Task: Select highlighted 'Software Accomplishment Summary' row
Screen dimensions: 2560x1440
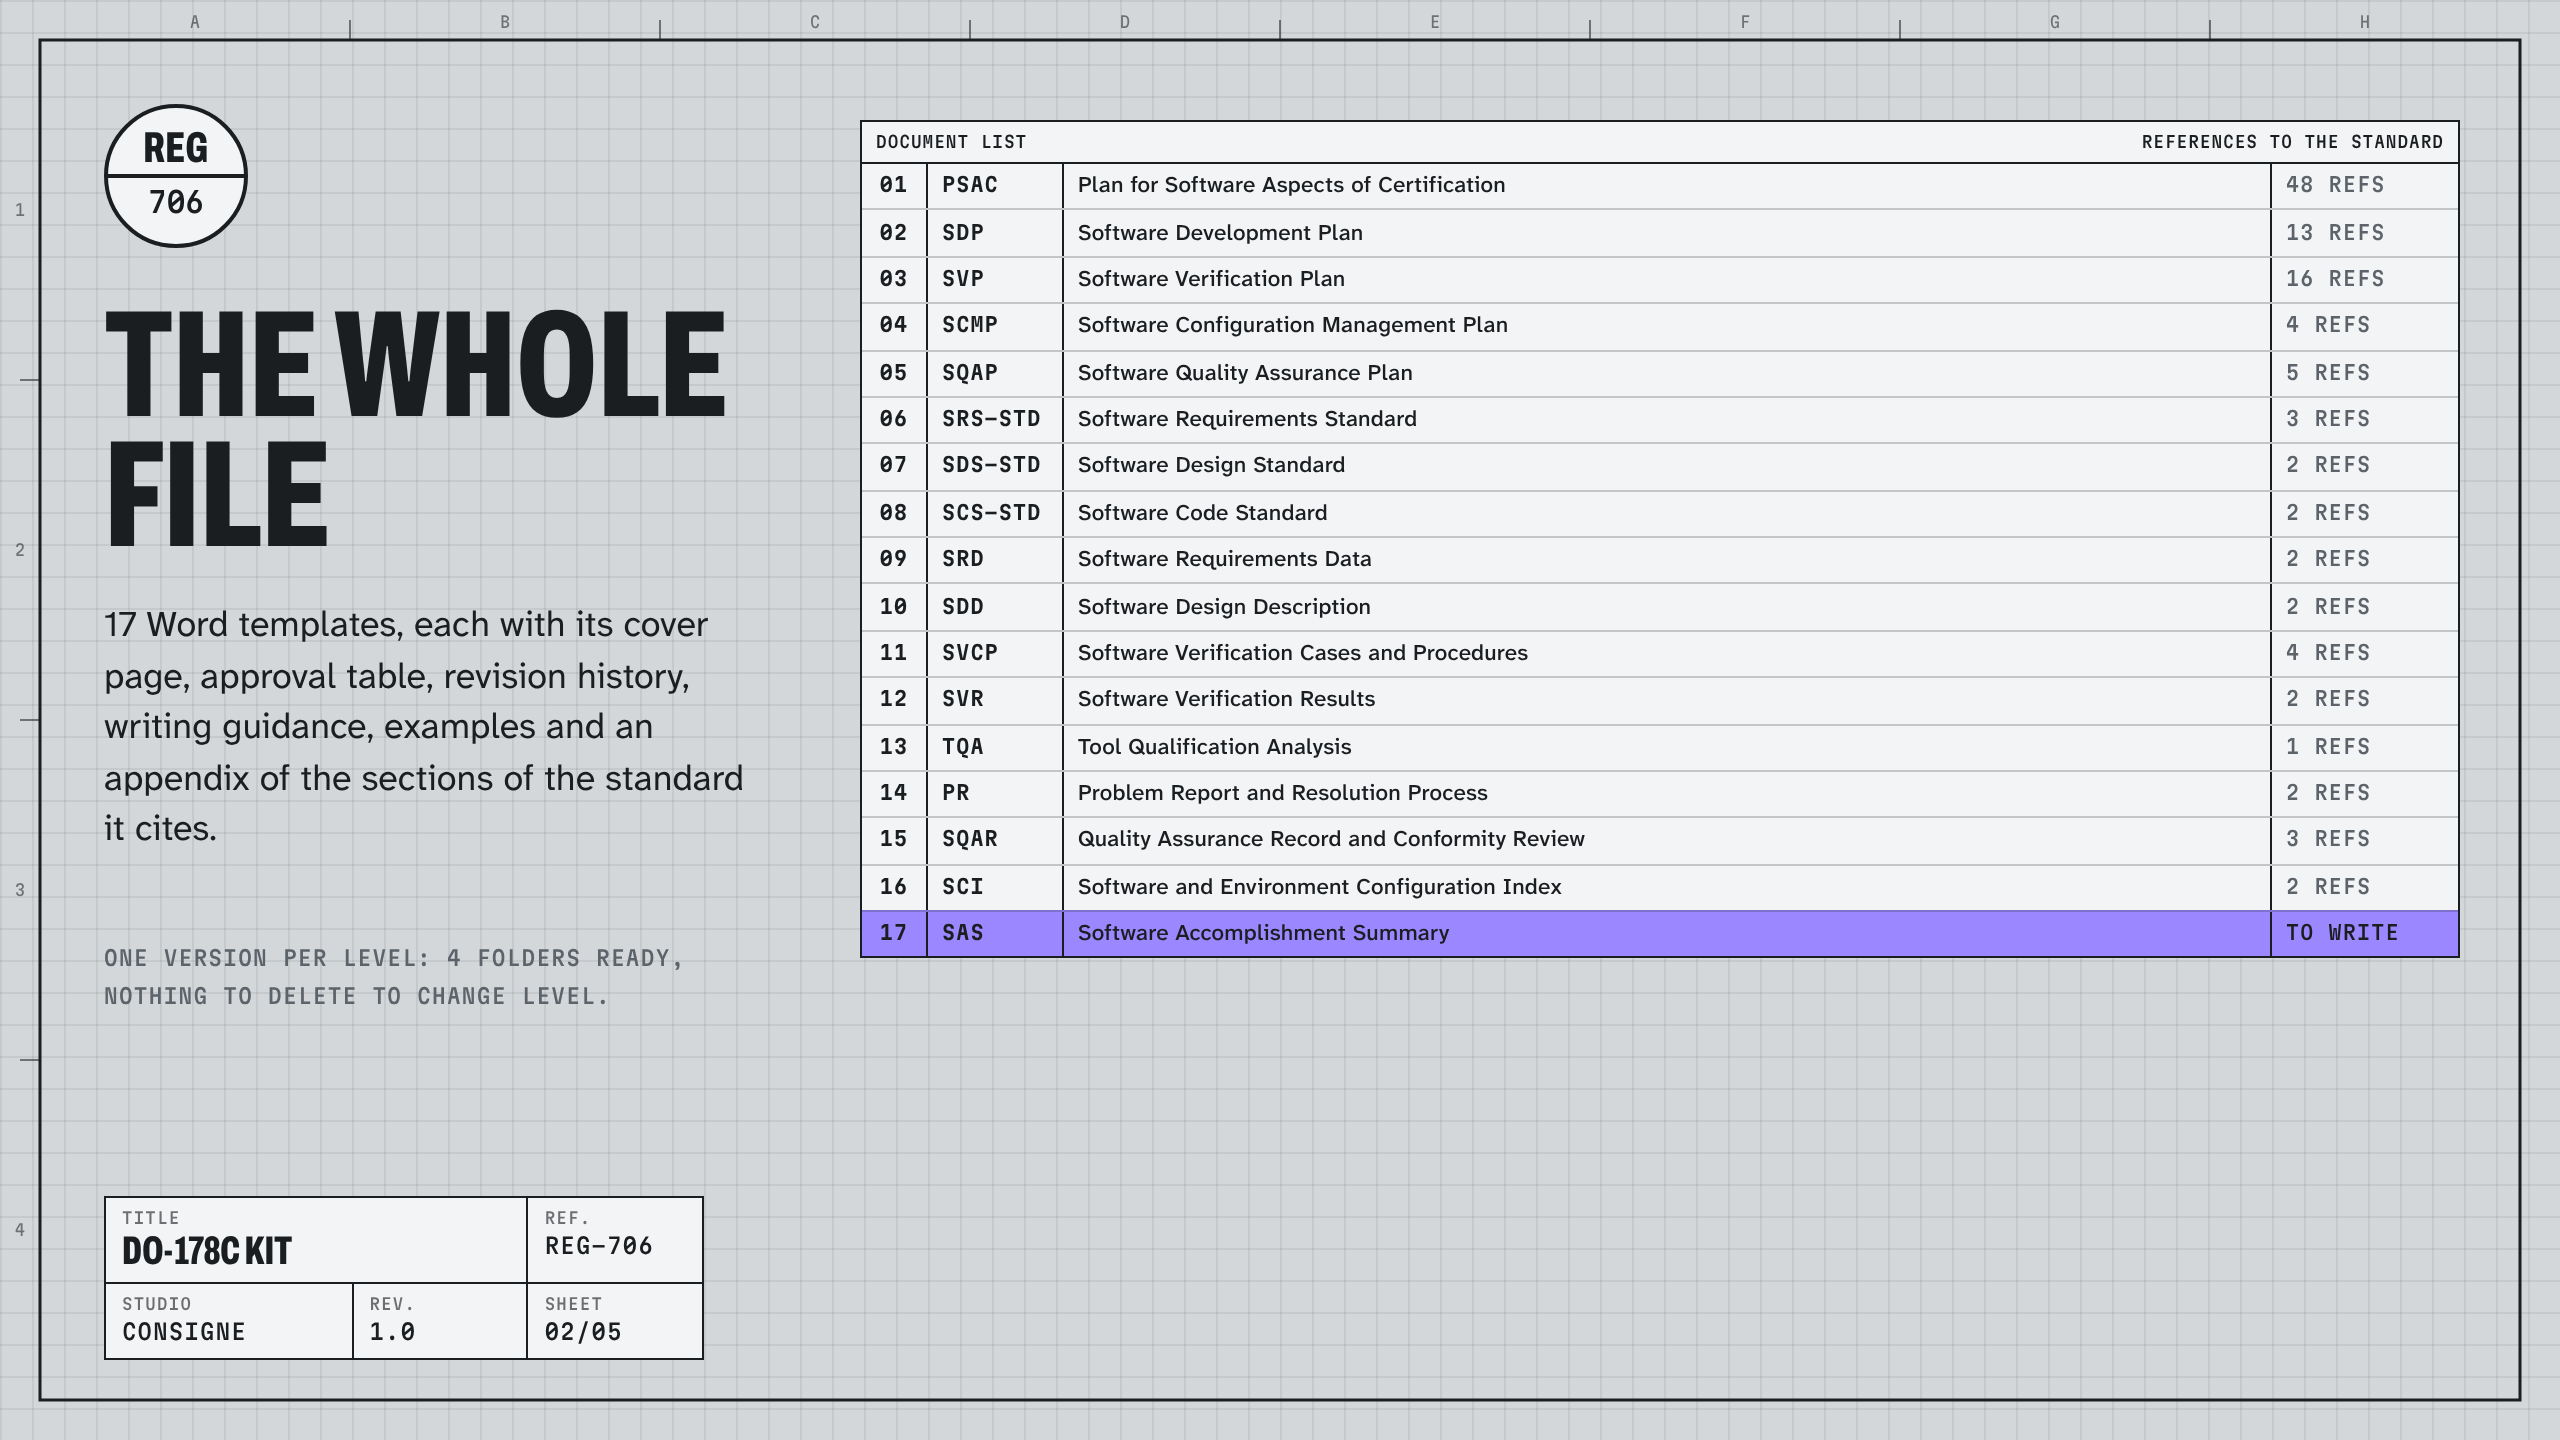Action: [x=1660, y=934]
